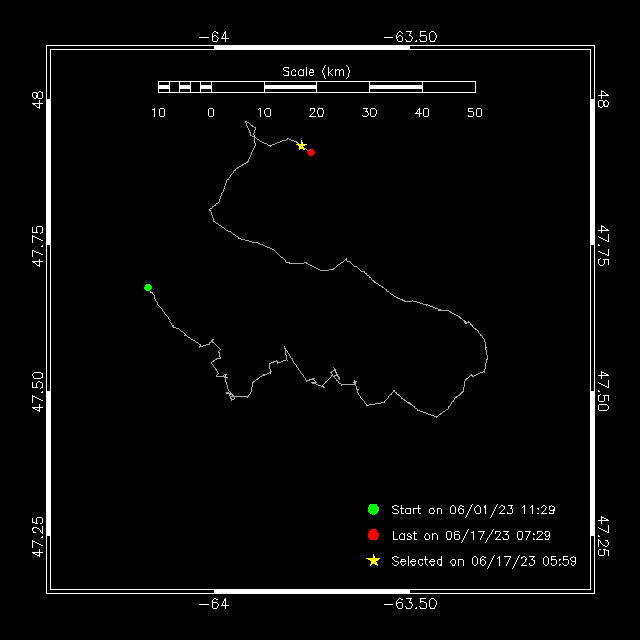
Task: Click the yellow star in the legend
Action: click(373, 560)
